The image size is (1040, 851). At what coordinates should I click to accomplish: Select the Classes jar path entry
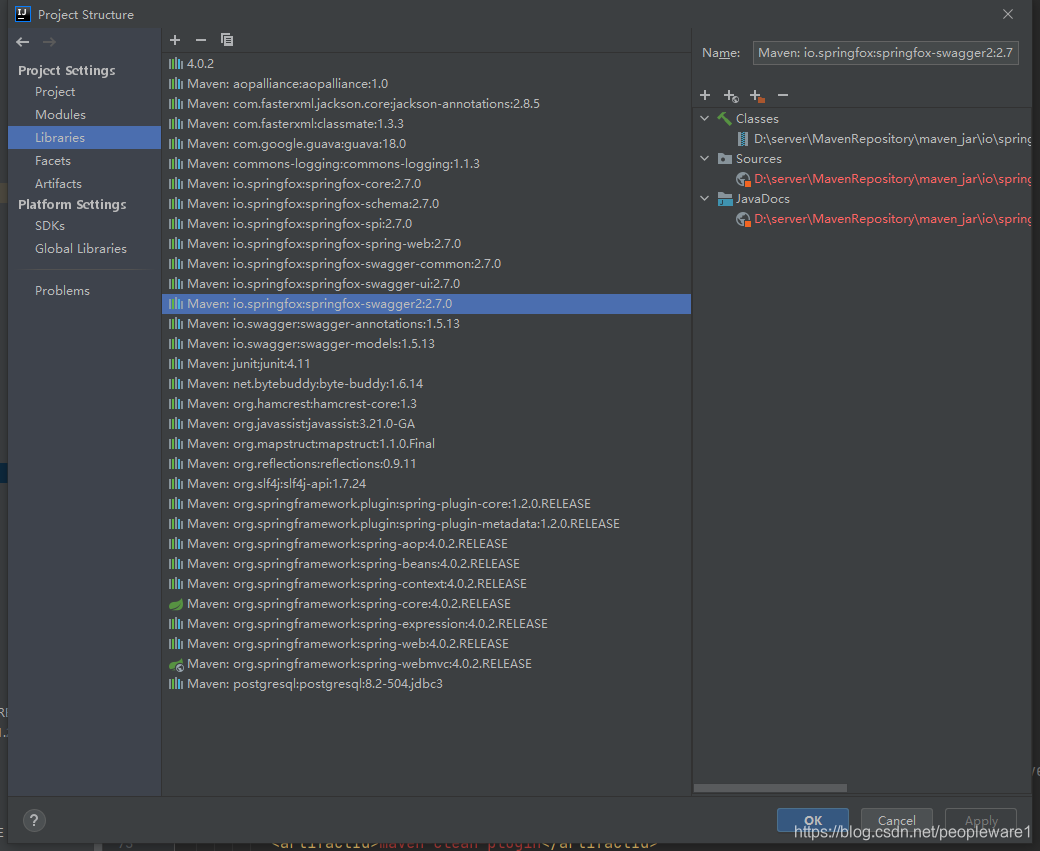tap(892, 139)
